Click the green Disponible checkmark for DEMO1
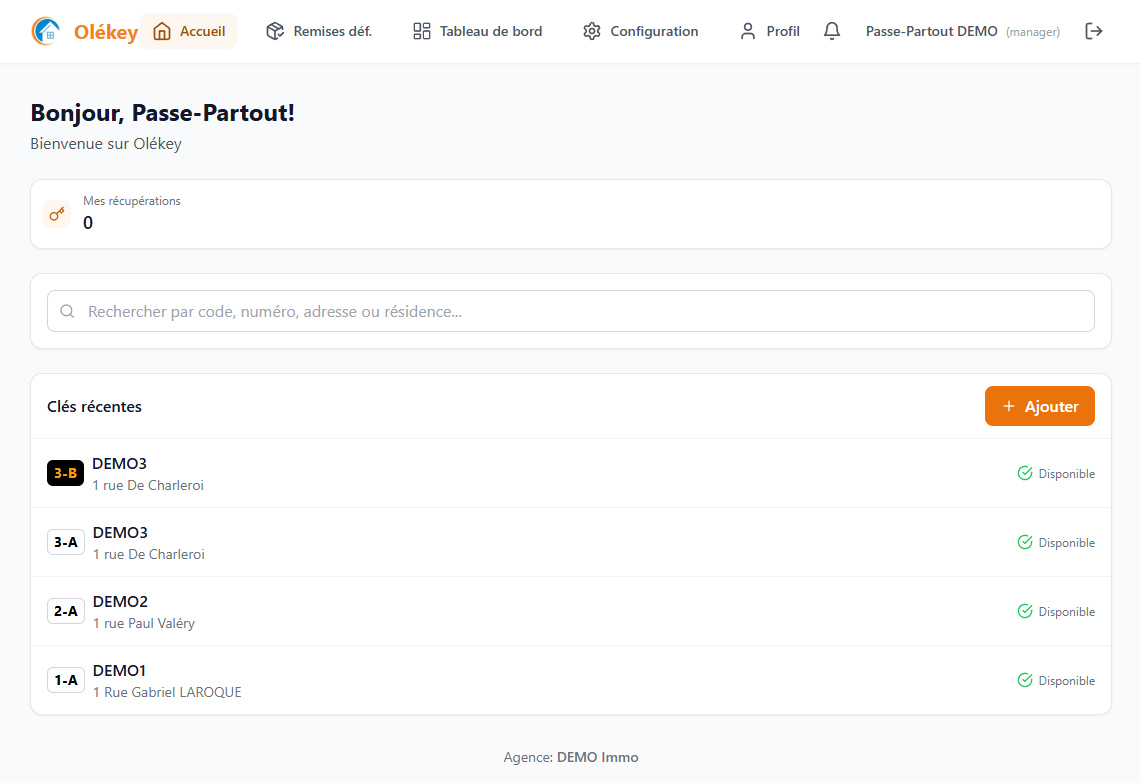Screen dimensions: 1140x783 1024,679
